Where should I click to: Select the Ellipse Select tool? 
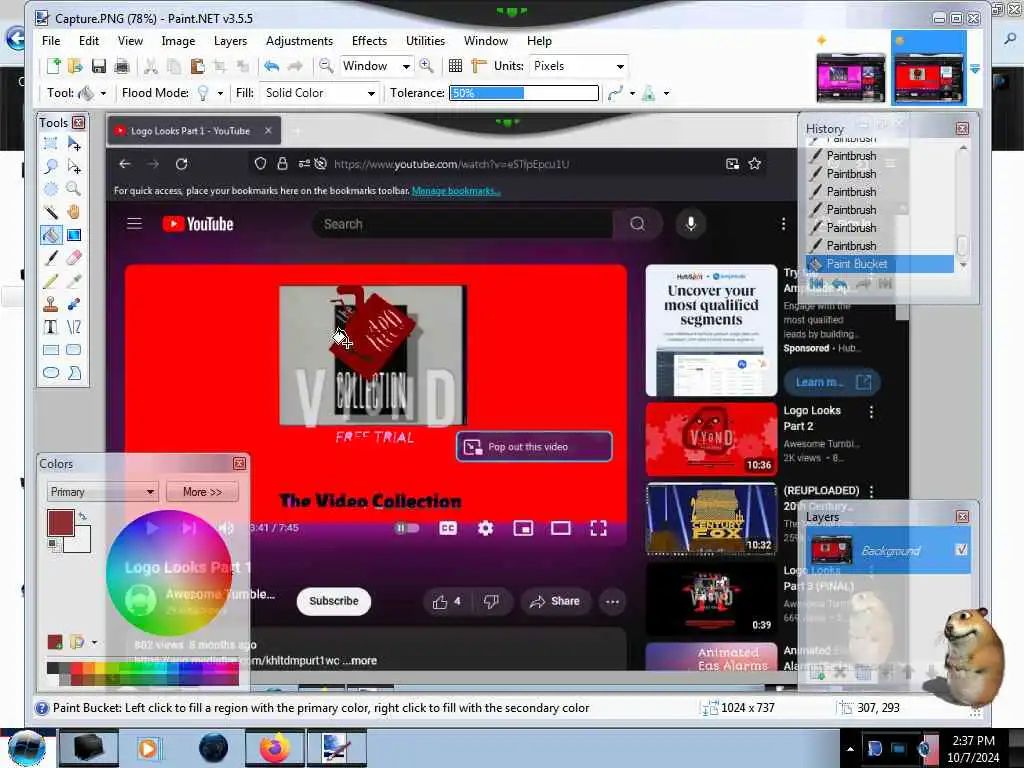click(x=50, y=189)
